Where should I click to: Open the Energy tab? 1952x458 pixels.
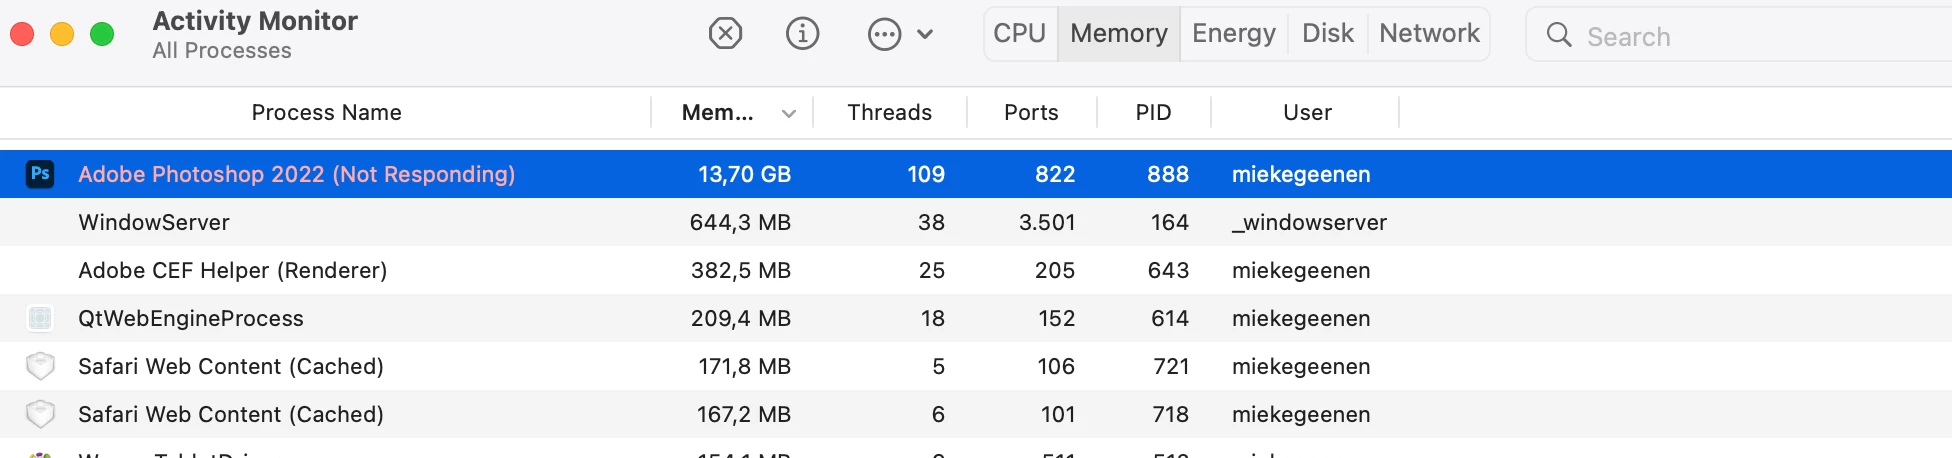[1234, 33]
